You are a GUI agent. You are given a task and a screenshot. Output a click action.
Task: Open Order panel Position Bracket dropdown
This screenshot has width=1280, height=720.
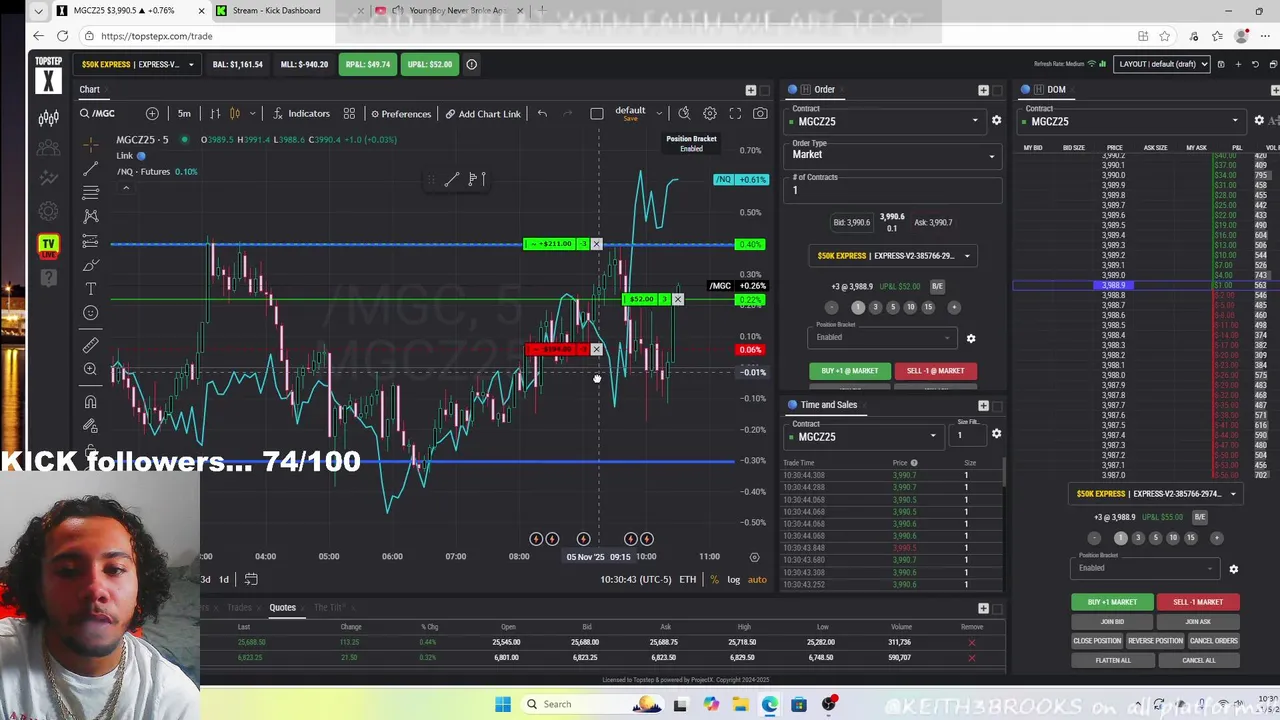coord(882,336)
